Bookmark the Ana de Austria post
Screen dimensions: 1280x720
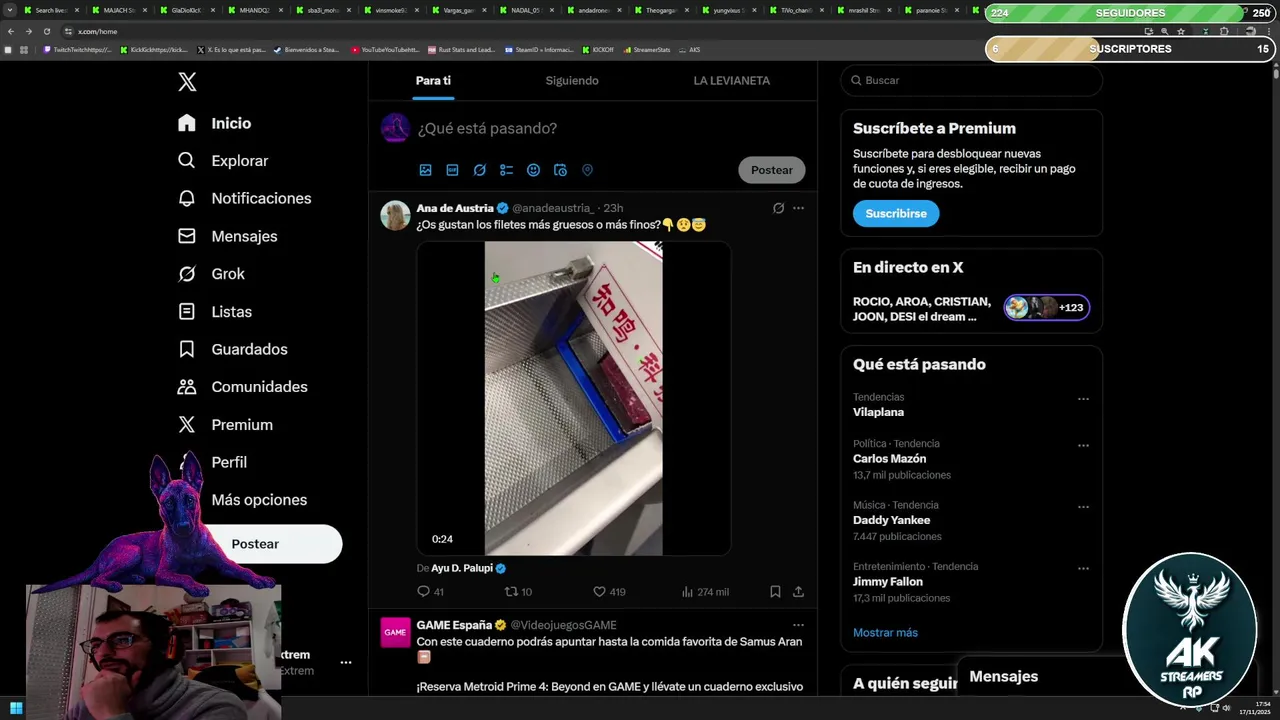click(x=775, y=592)
